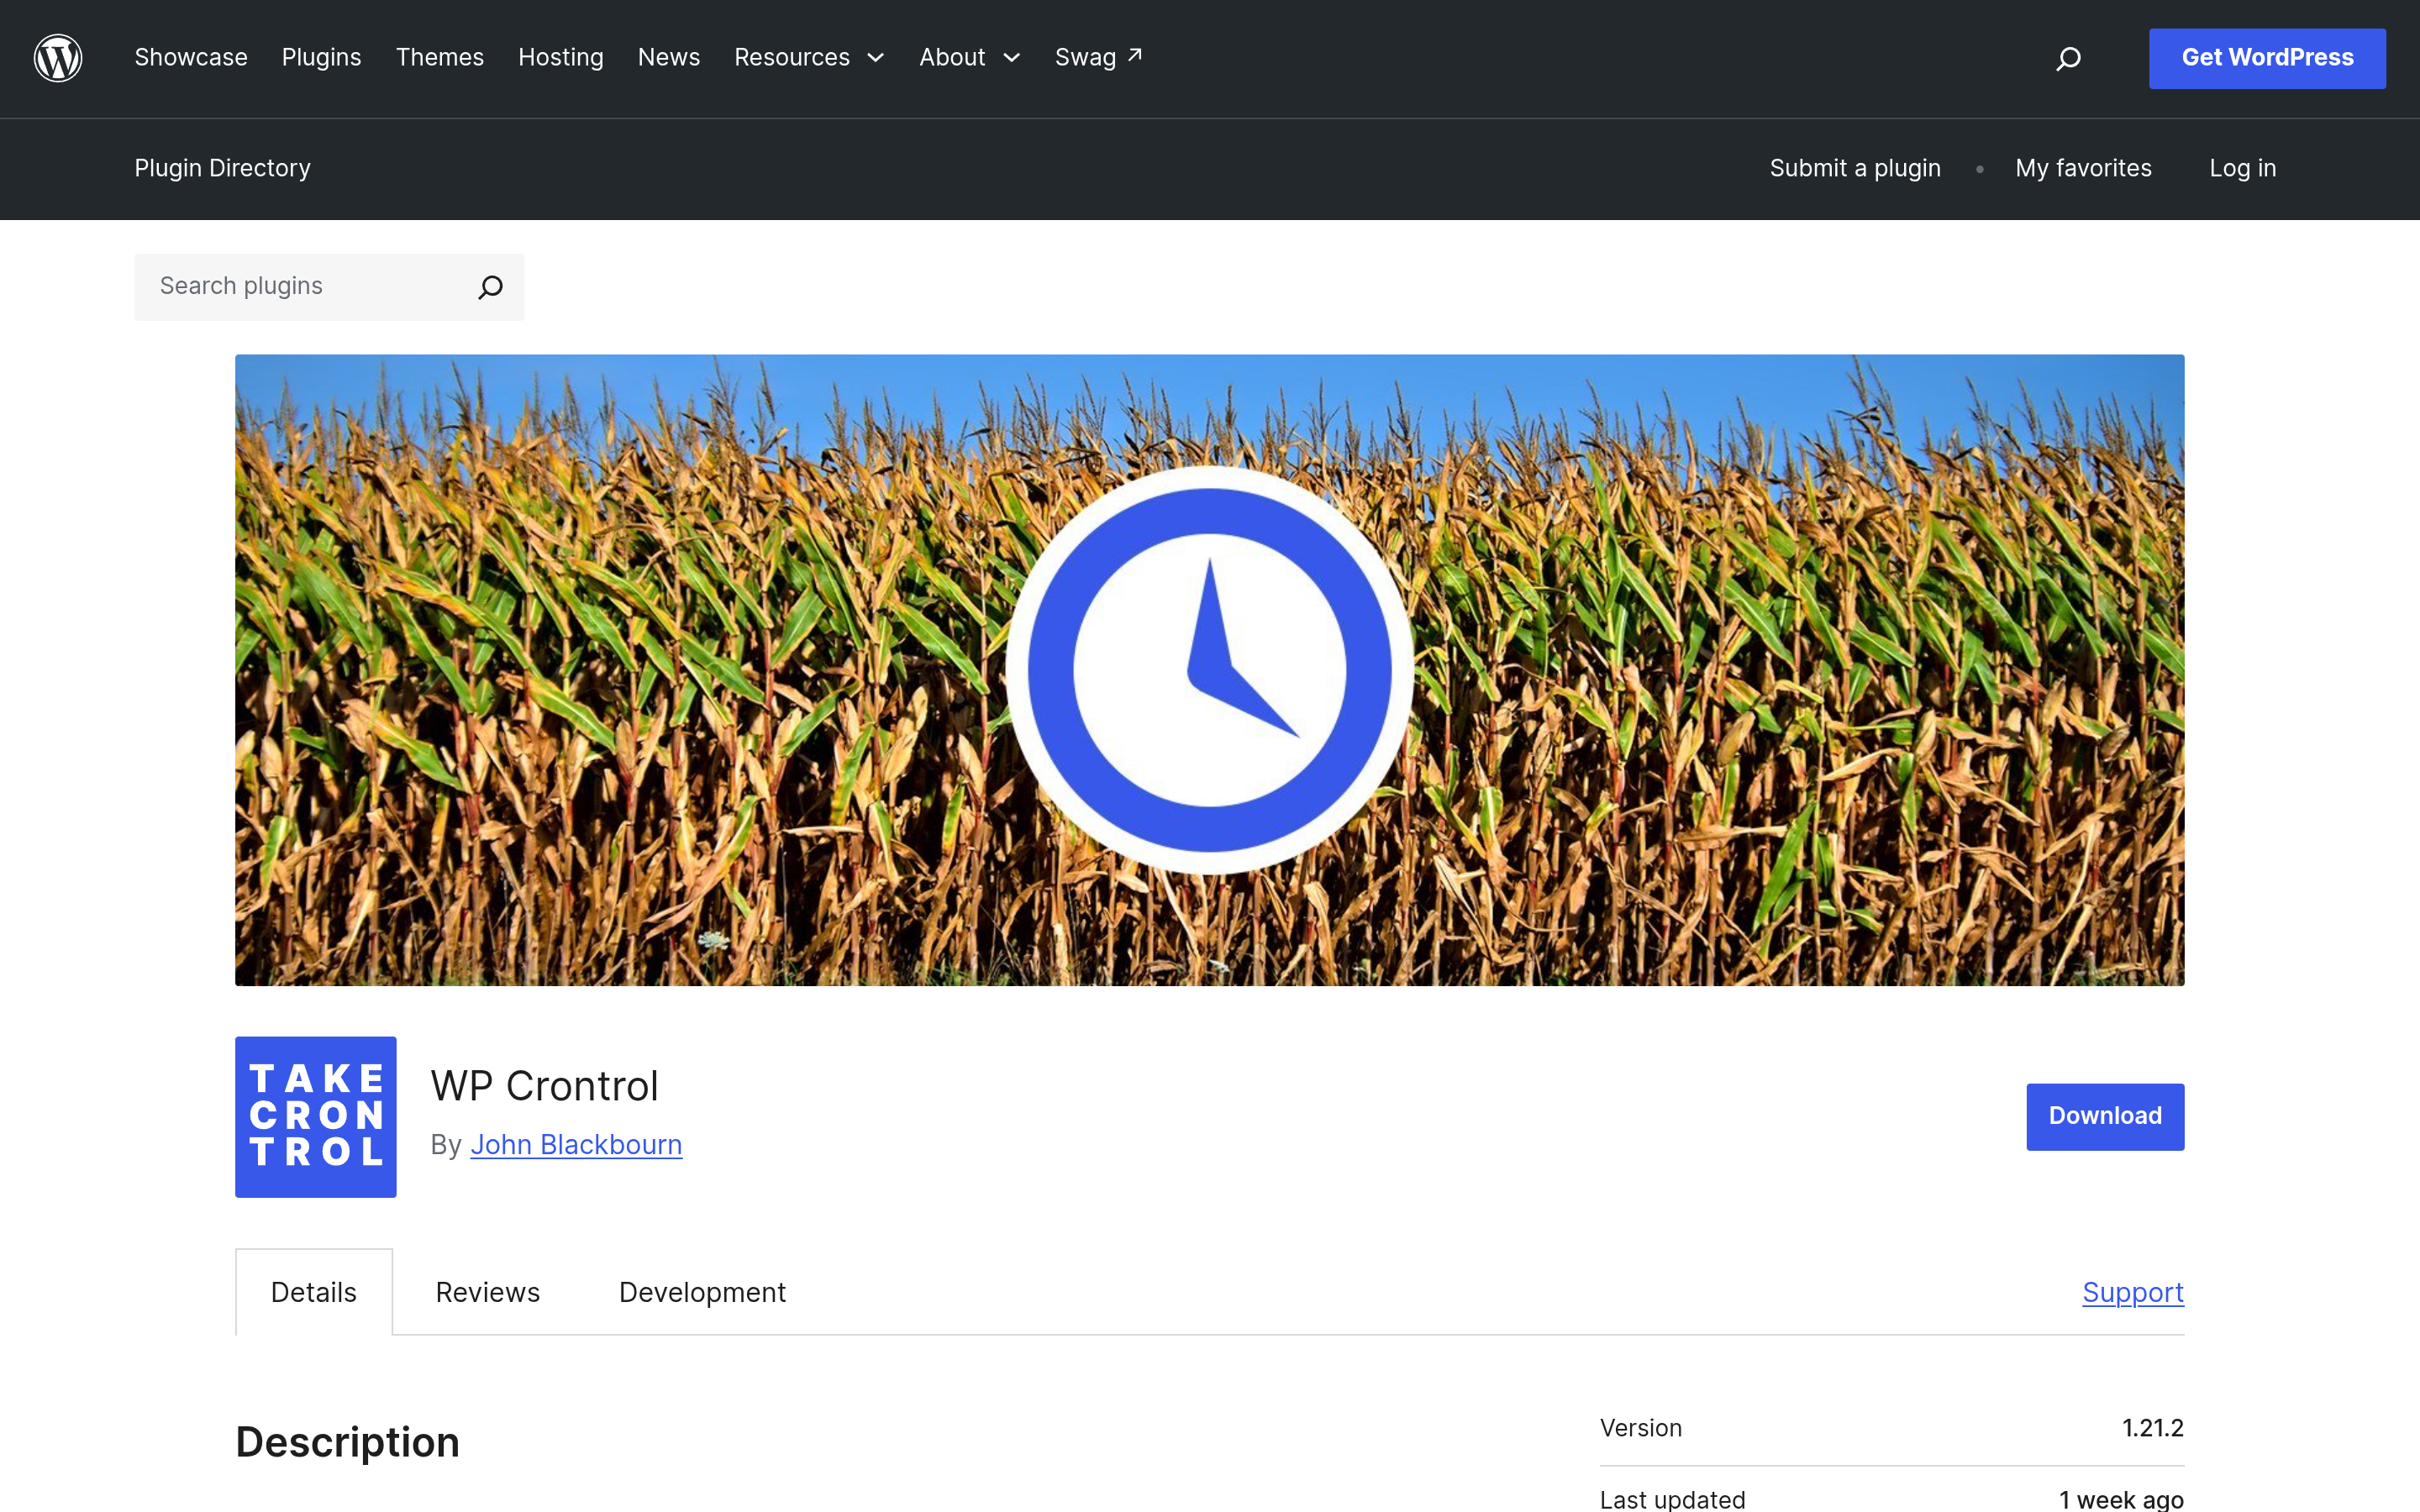Viewport: 2420px width, 1512px height.
Task: Switch to the Reviews tab
Action: [488, 1292]
